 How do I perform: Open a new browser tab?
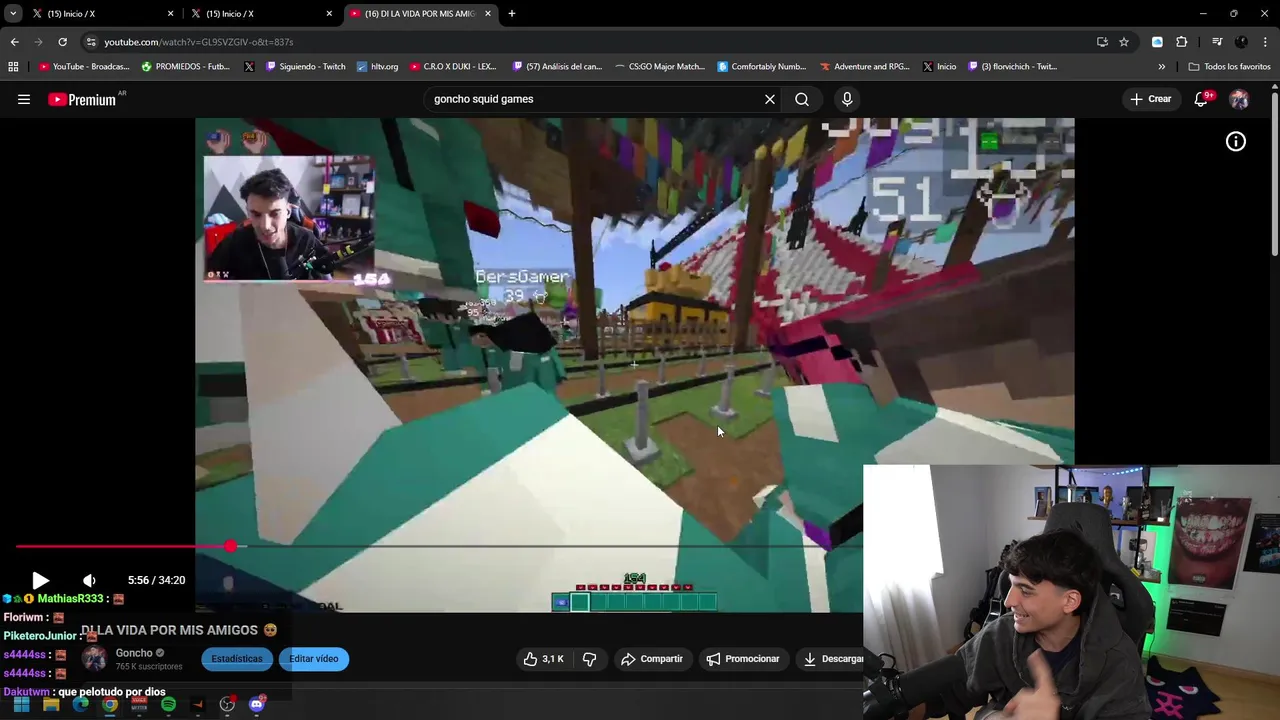pos(512,14)
